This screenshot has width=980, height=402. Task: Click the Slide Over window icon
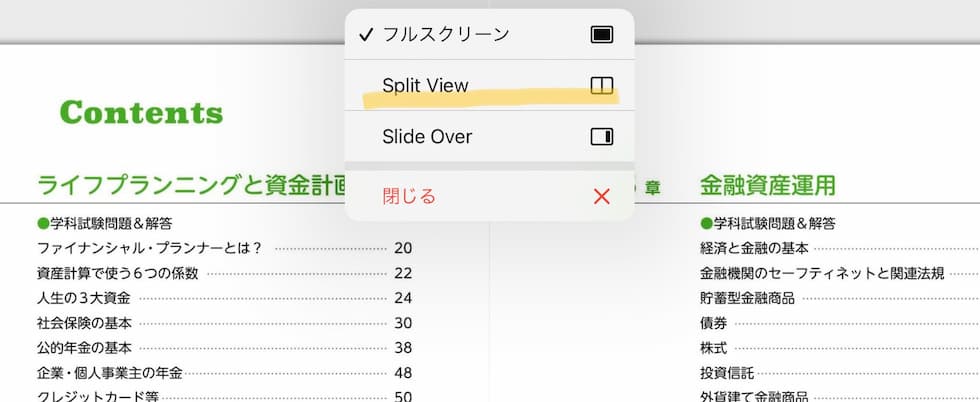click(x=601, y=137)
